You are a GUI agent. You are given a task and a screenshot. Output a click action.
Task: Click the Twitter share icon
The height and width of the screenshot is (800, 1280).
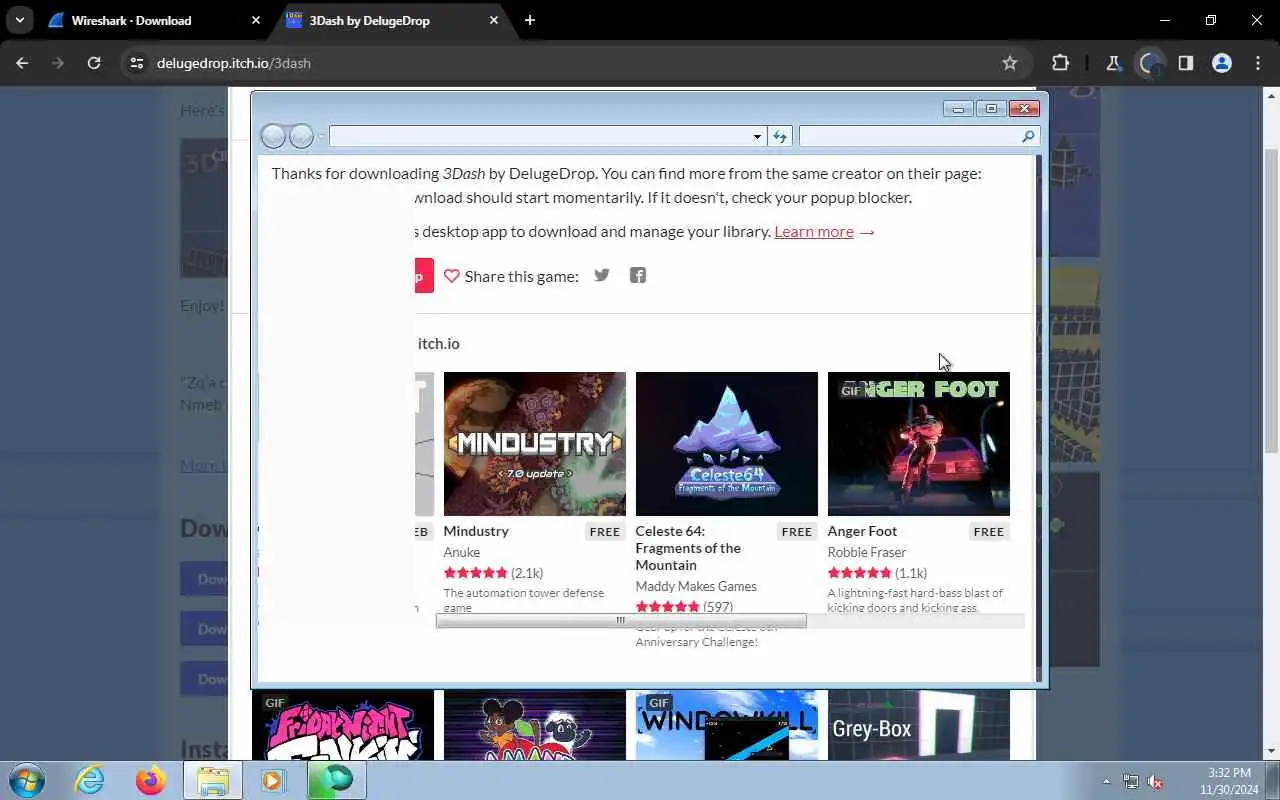coord(601,275)
